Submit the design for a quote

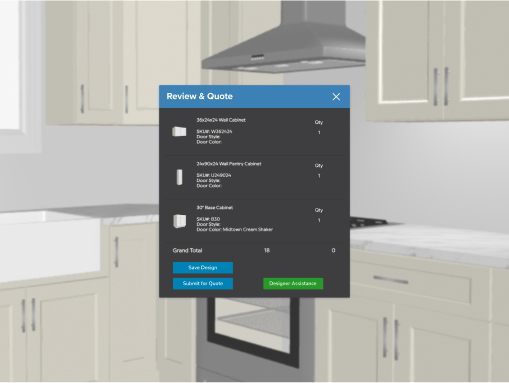point(203,283)
